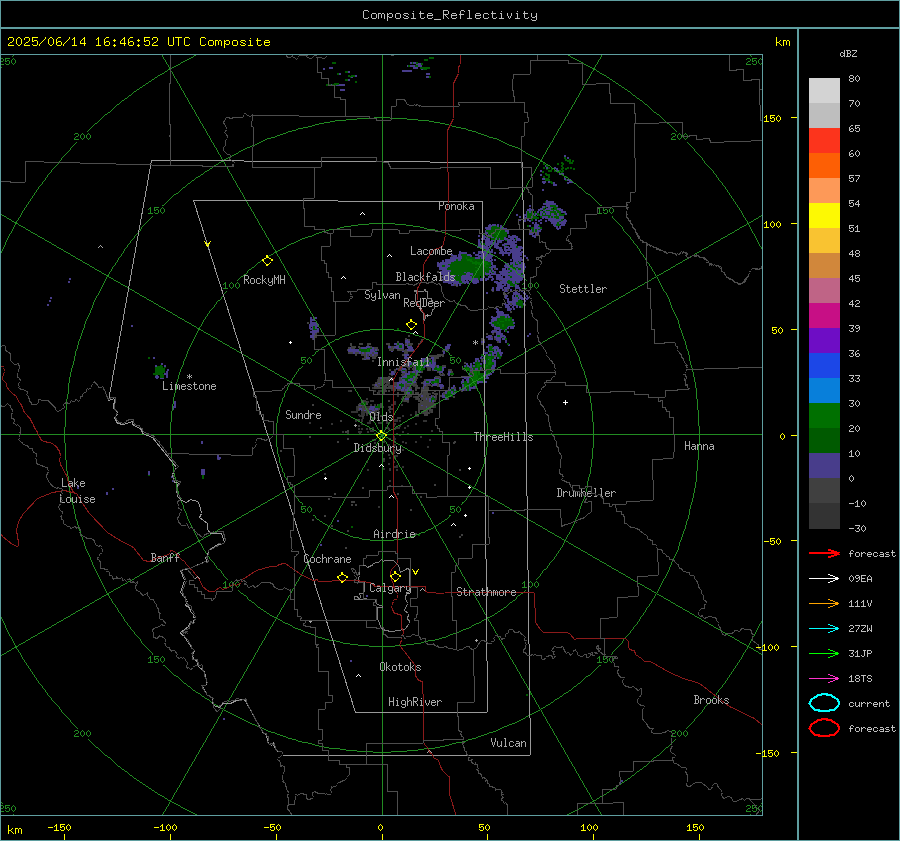The width and height of the screenshot is (900, 841).
Task: Click the yellow diamond marker above Calgary
Action: (x=395, y=576)
